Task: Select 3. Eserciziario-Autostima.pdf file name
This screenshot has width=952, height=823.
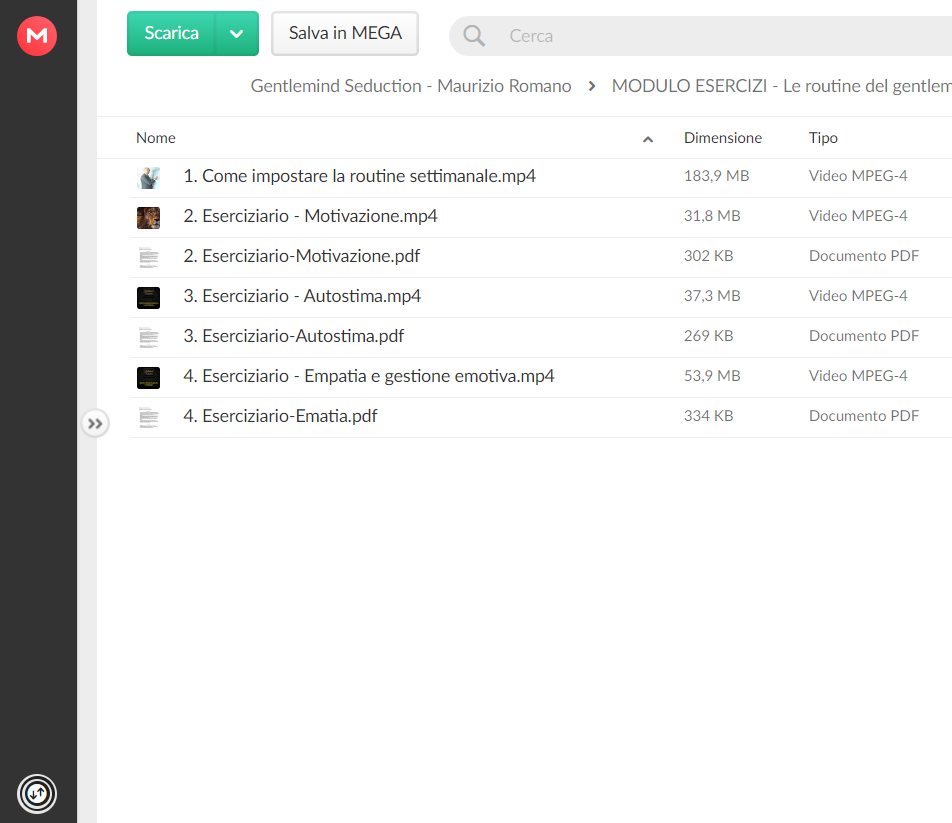Action: (x=294, y=336)
